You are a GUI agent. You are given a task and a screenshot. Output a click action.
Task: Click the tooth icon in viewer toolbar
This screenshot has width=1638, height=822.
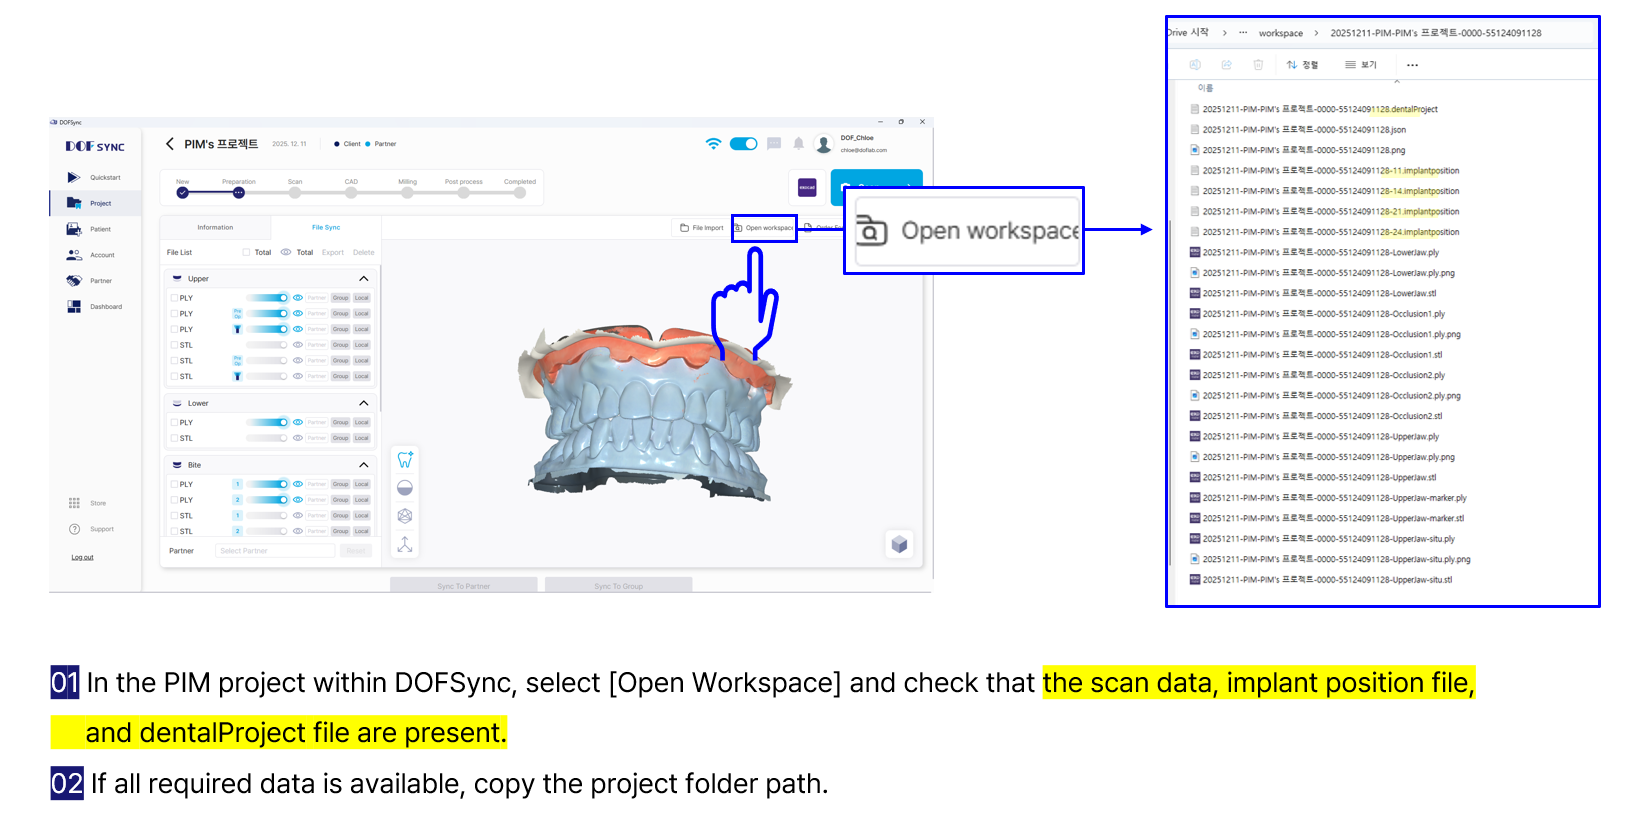[x=405, y=460]
